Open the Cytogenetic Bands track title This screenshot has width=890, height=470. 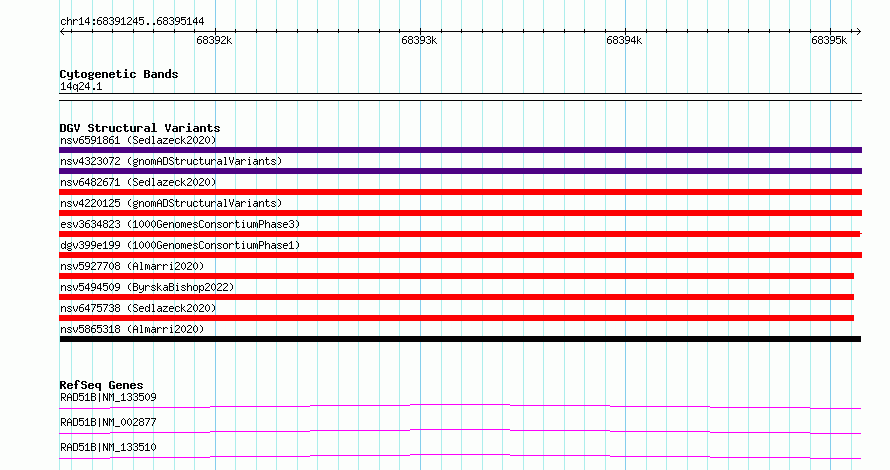point(119,74)
